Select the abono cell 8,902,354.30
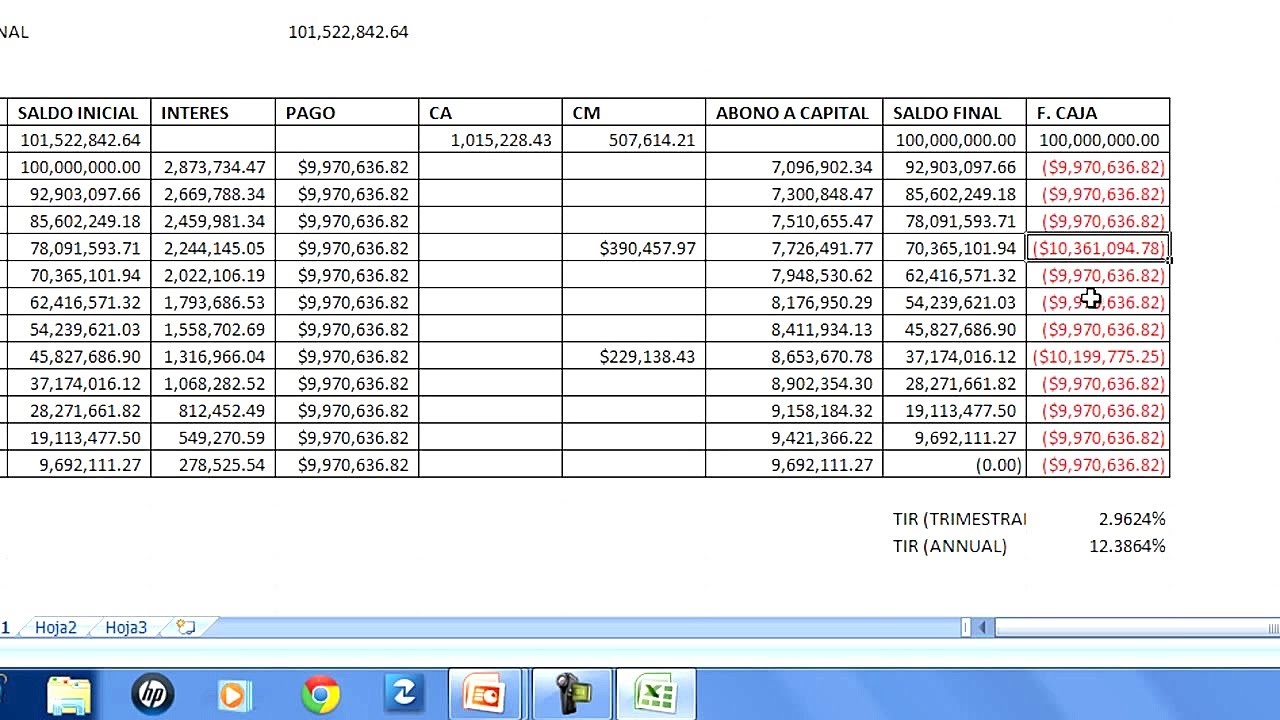 [x=794, y=383]
